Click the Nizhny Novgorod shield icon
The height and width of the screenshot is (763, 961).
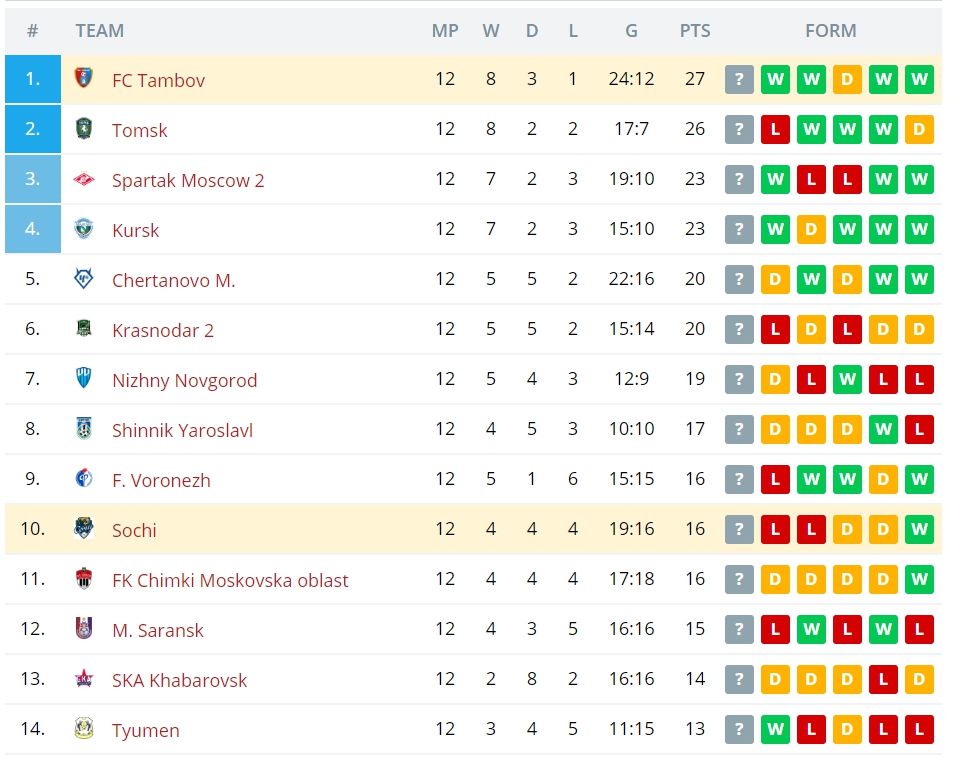(x=84, y=379)
